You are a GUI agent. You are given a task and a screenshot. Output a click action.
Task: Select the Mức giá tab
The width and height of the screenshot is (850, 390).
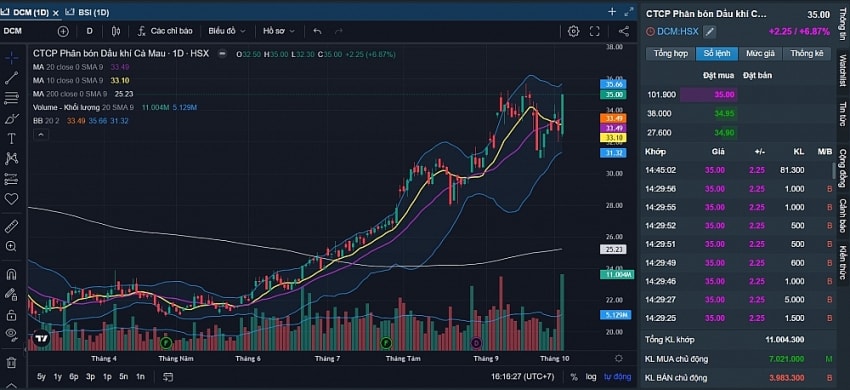coord(760,53)
